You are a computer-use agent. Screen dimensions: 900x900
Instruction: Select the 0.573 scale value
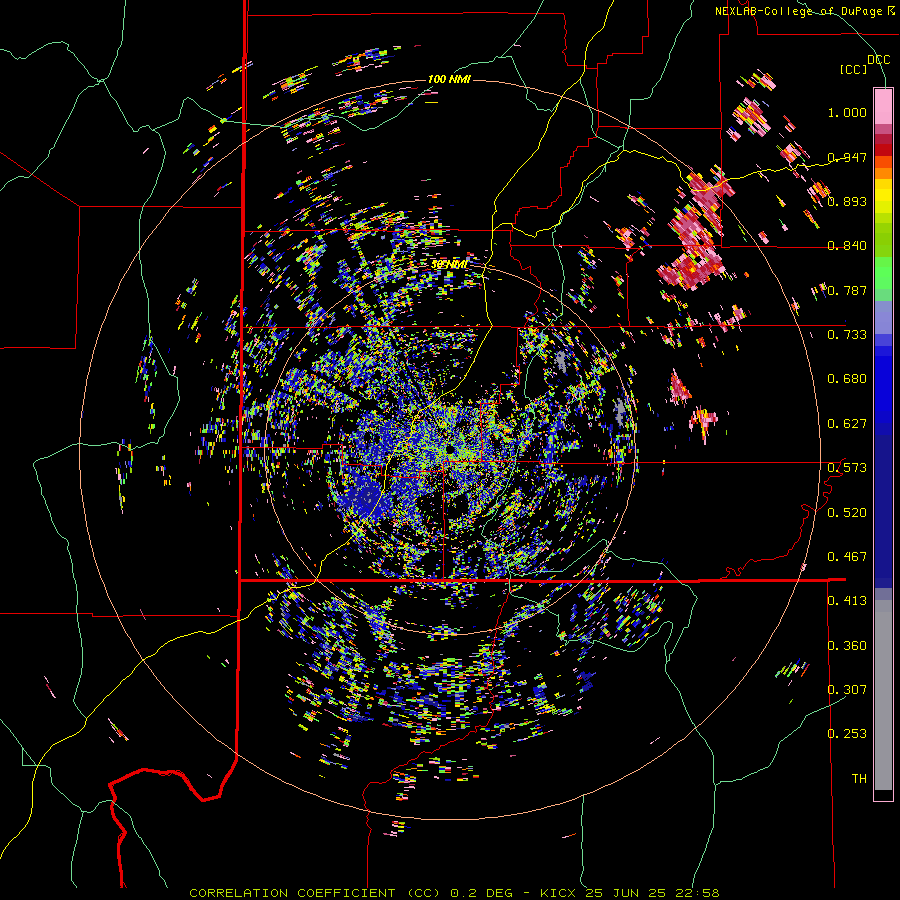click(x=847, y=468)
